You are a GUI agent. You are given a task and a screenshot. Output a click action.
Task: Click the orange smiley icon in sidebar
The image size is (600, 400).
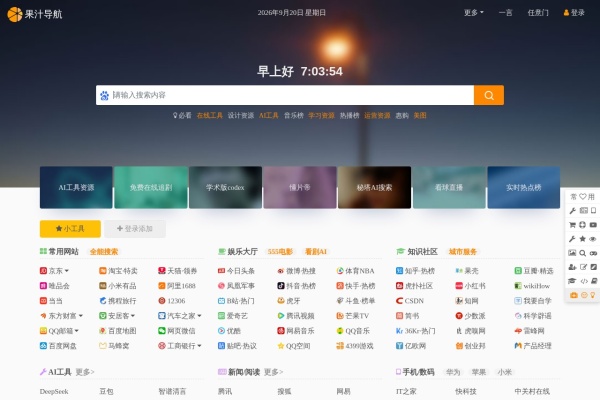[x=584, y=295]
